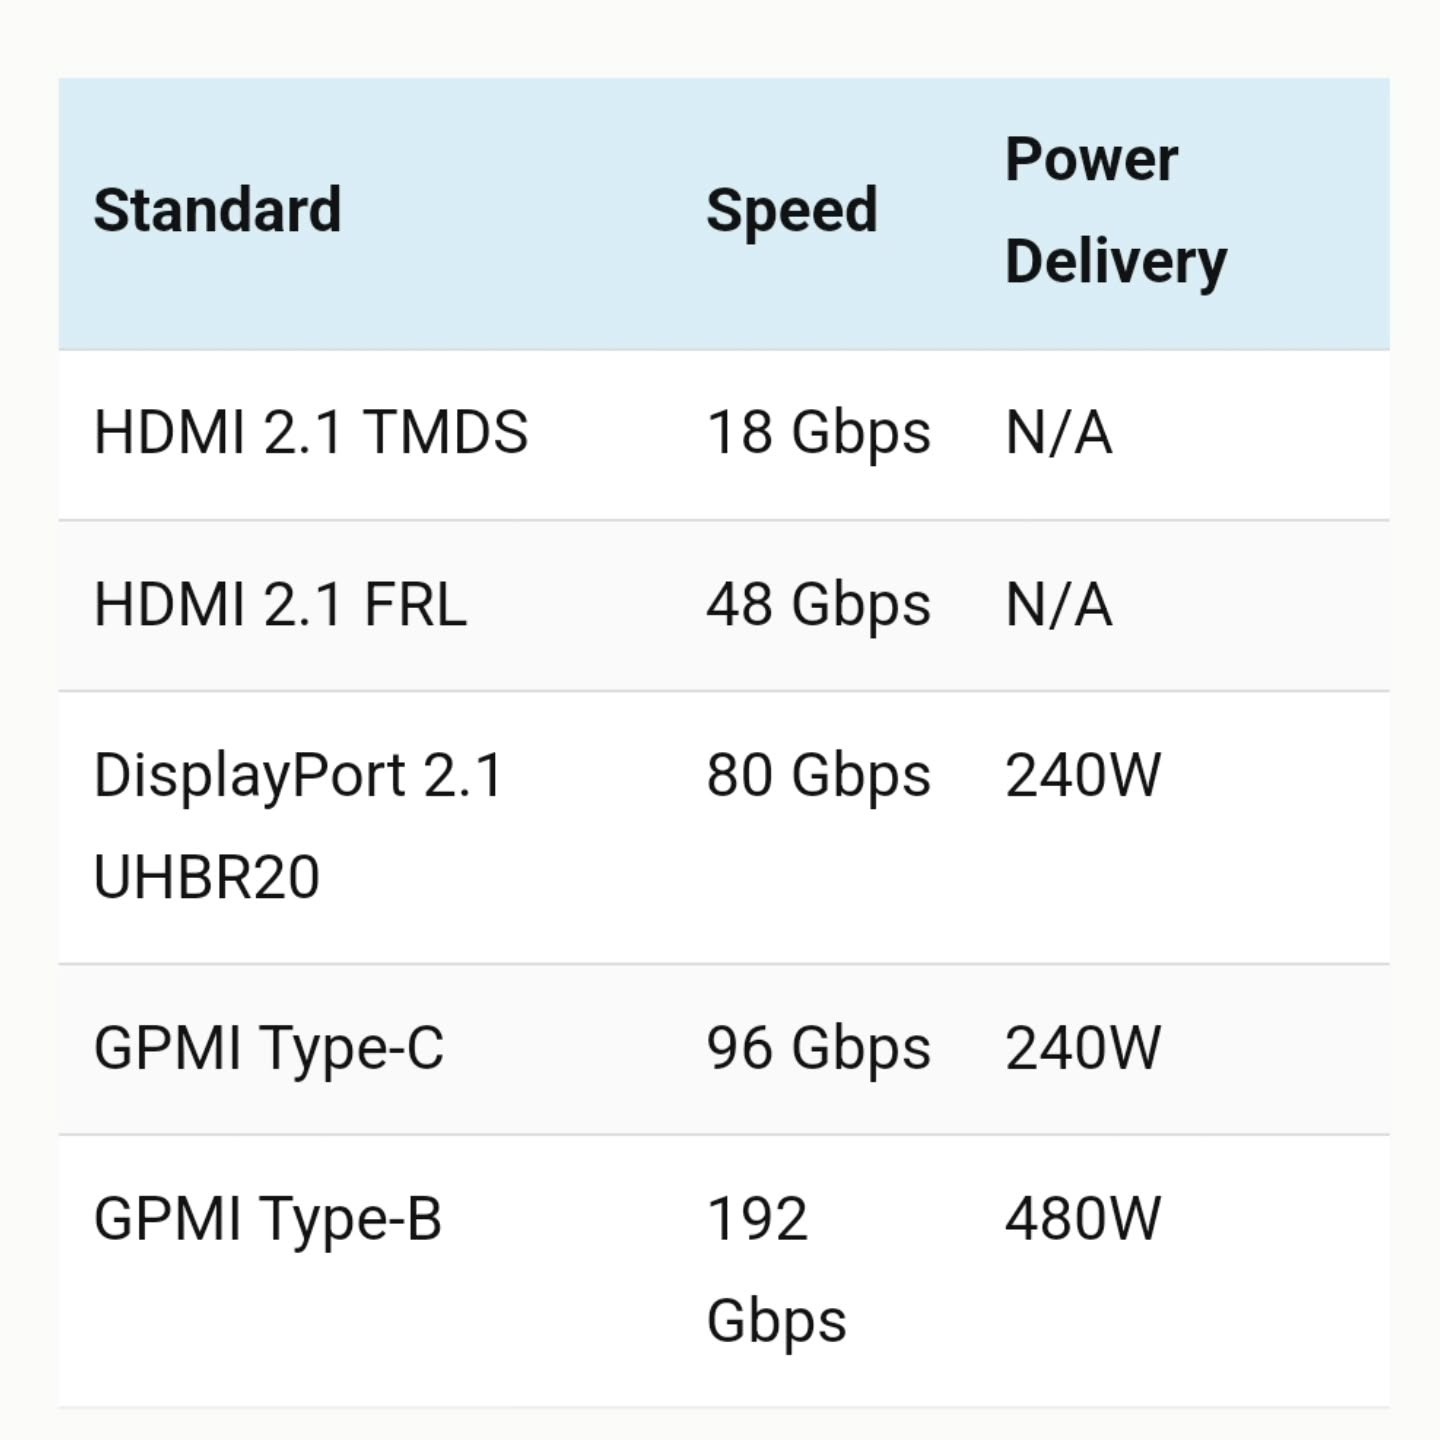Select the GPMI Type-C cell
The height and width of the screenshot is (1440, 1440).
[268, 1049]
